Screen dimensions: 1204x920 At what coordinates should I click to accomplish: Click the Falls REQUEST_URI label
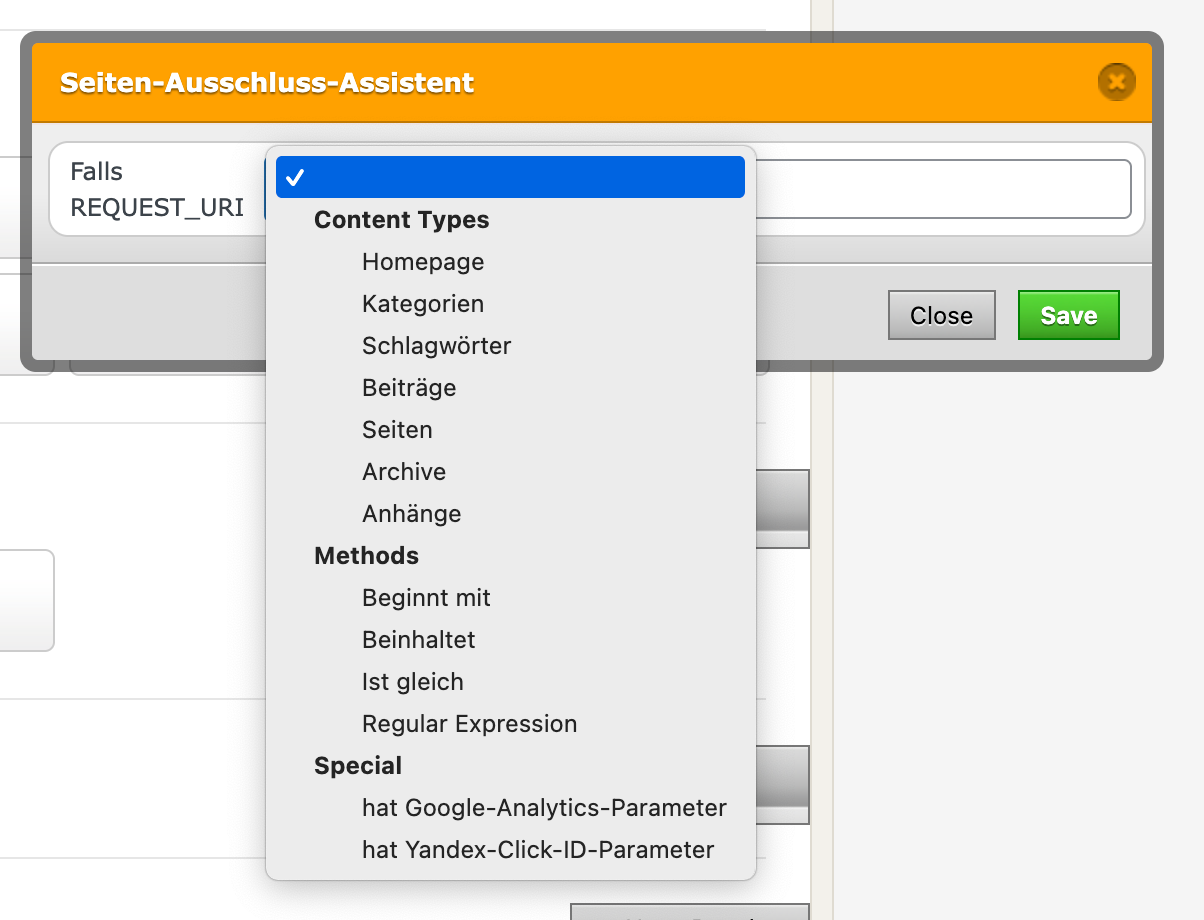point(157,190)
